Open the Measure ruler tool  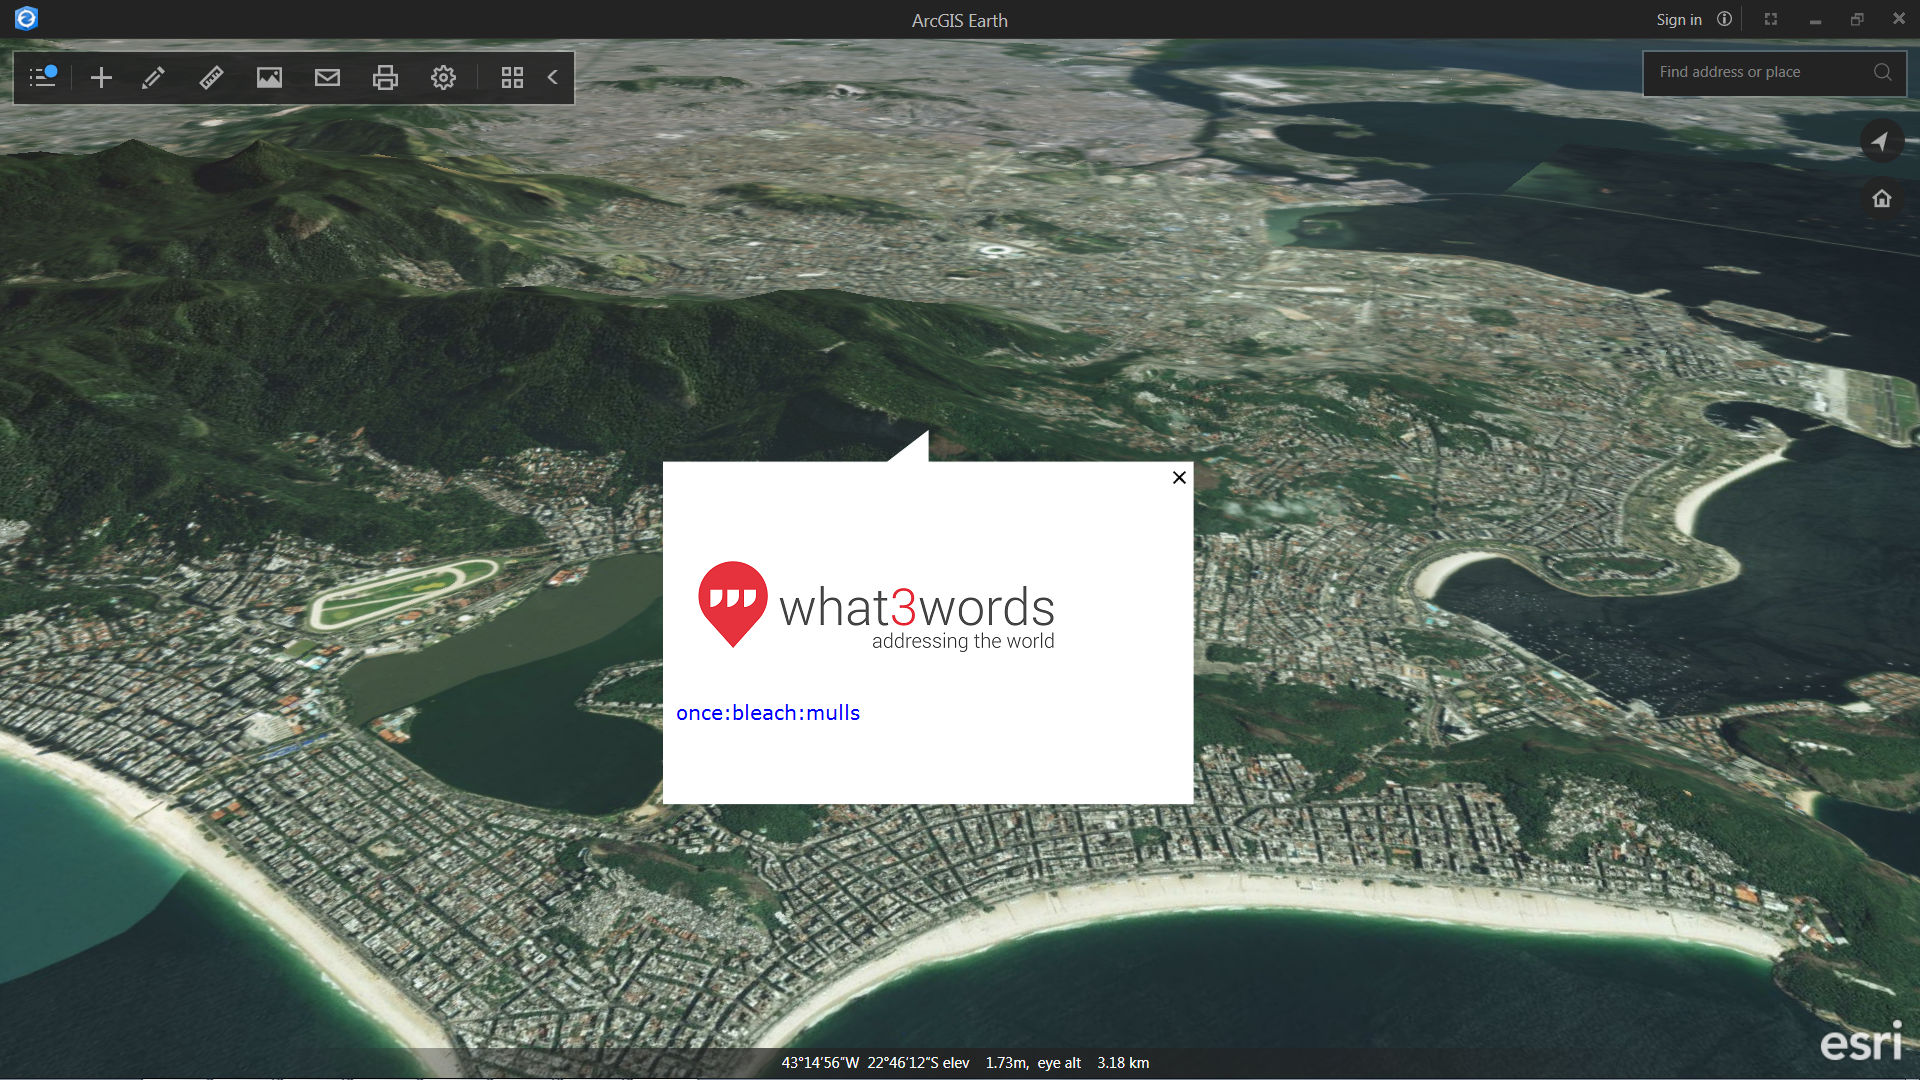click(x=211, y=77)
